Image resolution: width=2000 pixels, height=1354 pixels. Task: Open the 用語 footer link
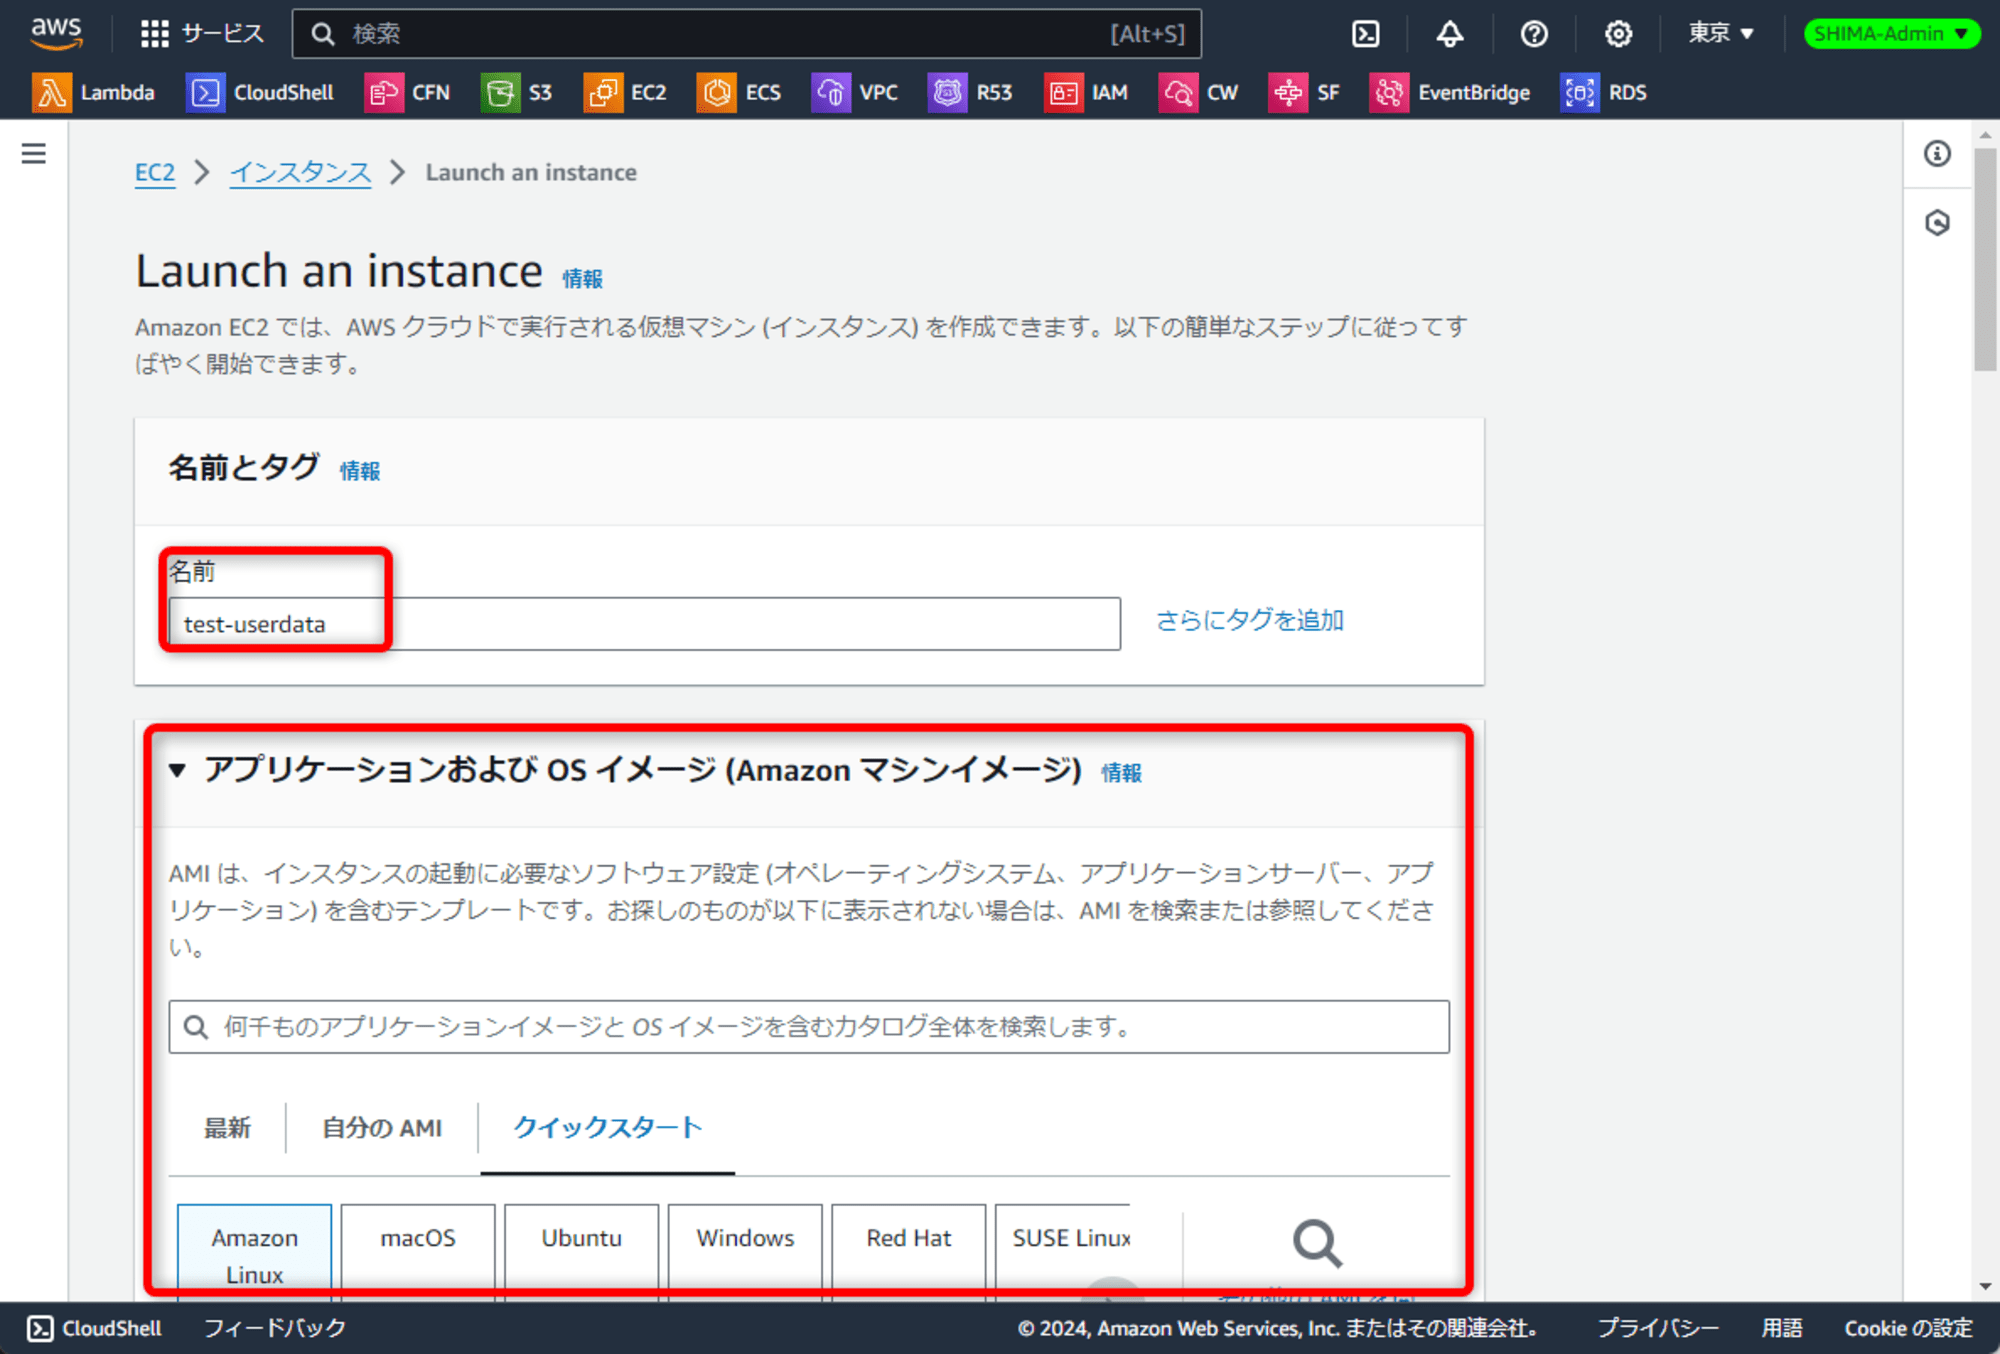[1781, 1328]
